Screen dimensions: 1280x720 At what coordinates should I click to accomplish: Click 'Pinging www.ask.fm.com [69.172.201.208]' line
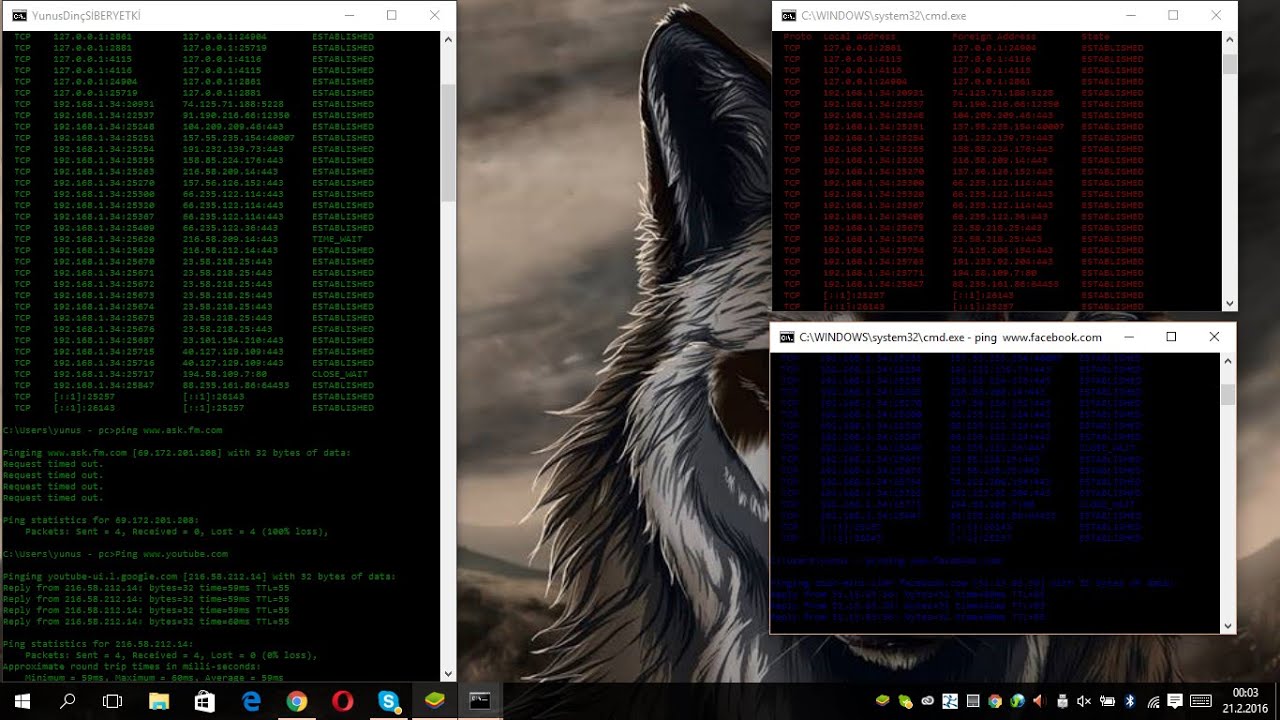pyautogui.click(x=176, y=453)
